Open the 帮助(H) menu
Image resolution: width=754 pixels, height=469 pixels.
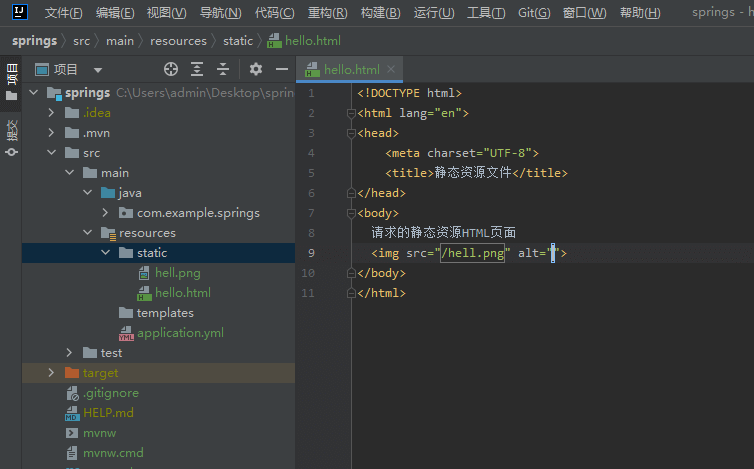coord(640,13)
